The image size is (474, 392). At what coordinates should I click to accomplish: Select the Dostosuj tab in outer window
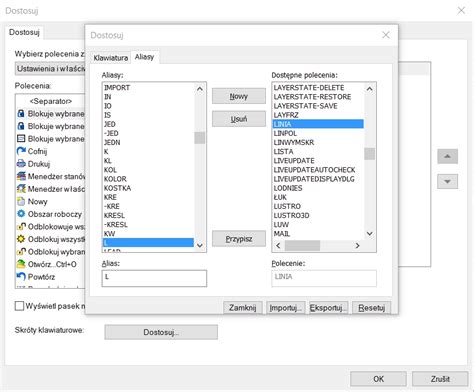pyautogui.click(x=24, y=32)
